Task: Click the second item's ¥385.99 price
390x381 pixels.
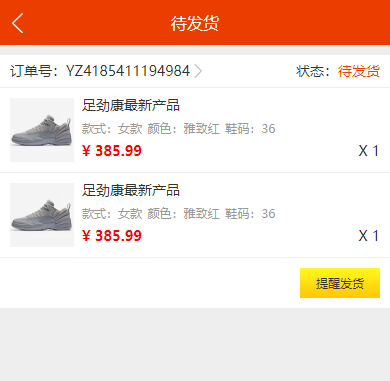Action: 112,236
